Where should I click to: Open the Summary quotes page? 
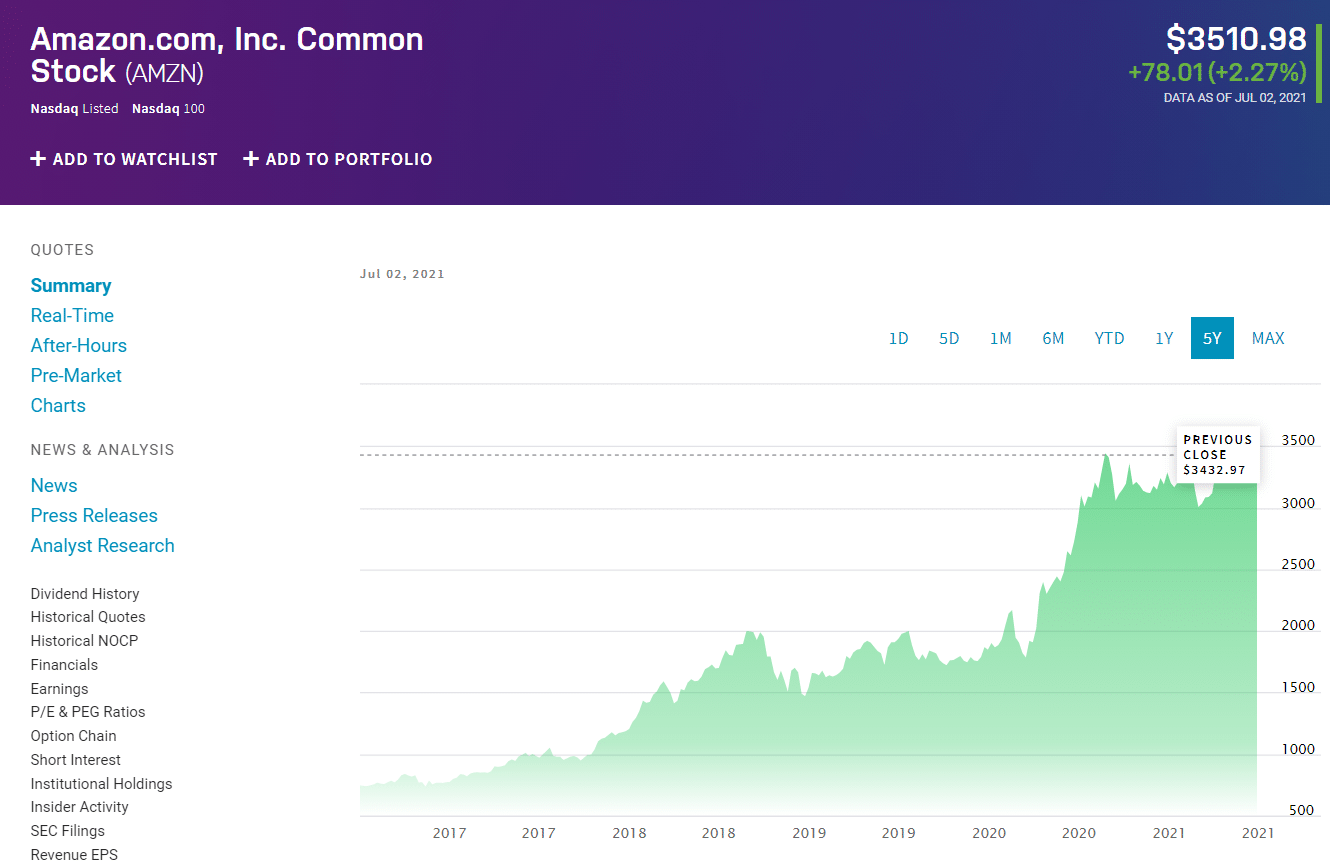pyautogui.click(x=71, y=286)
